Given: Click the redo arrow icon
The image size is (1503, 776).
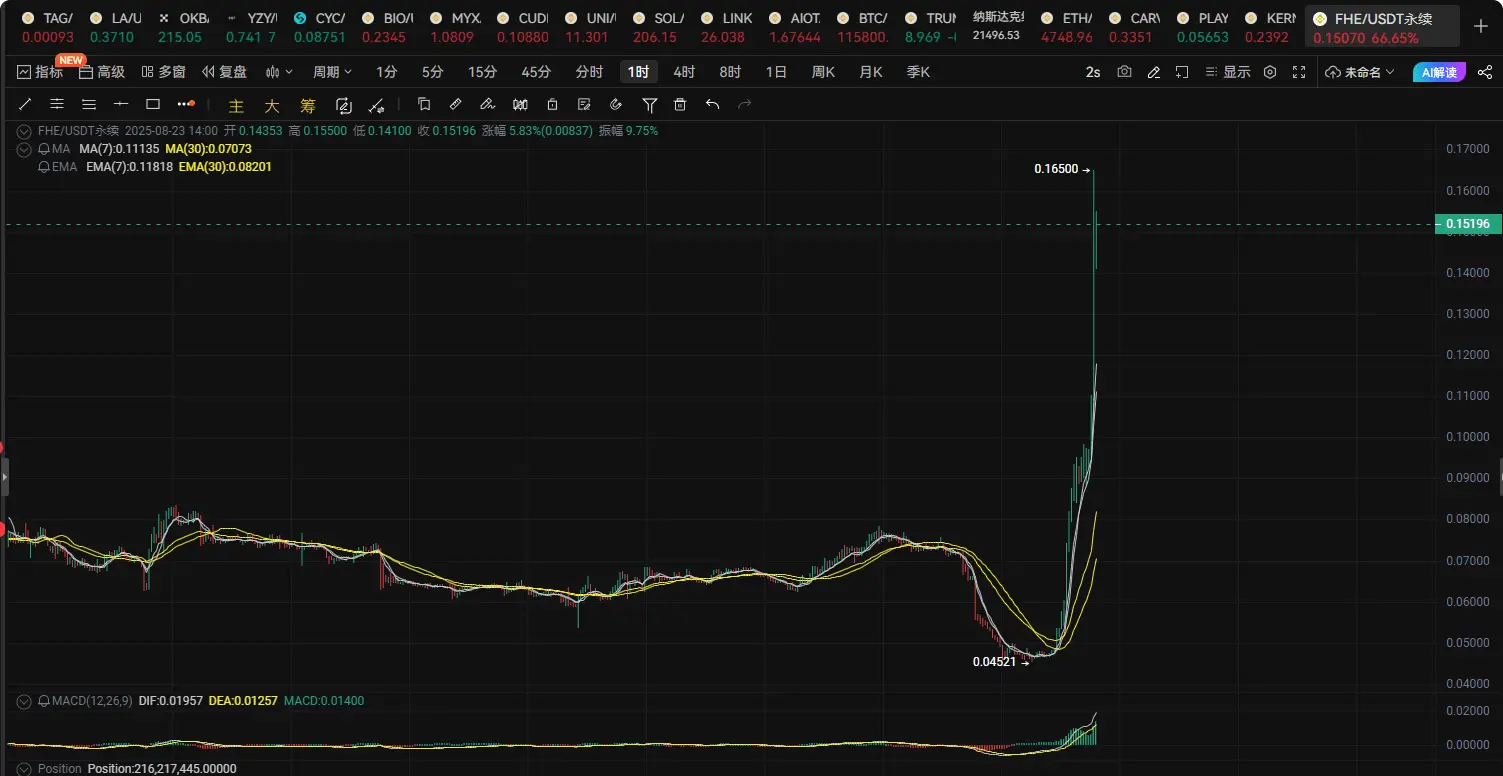Looking at the screenshot, I should (744, 104).
